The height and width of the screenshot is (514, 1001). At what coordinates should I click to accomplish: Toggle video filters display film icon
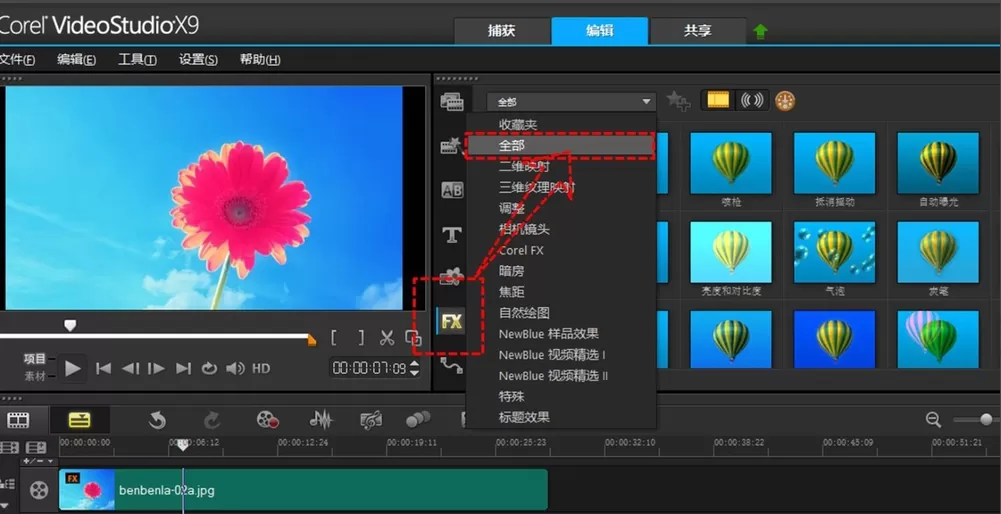pos(718,100)
